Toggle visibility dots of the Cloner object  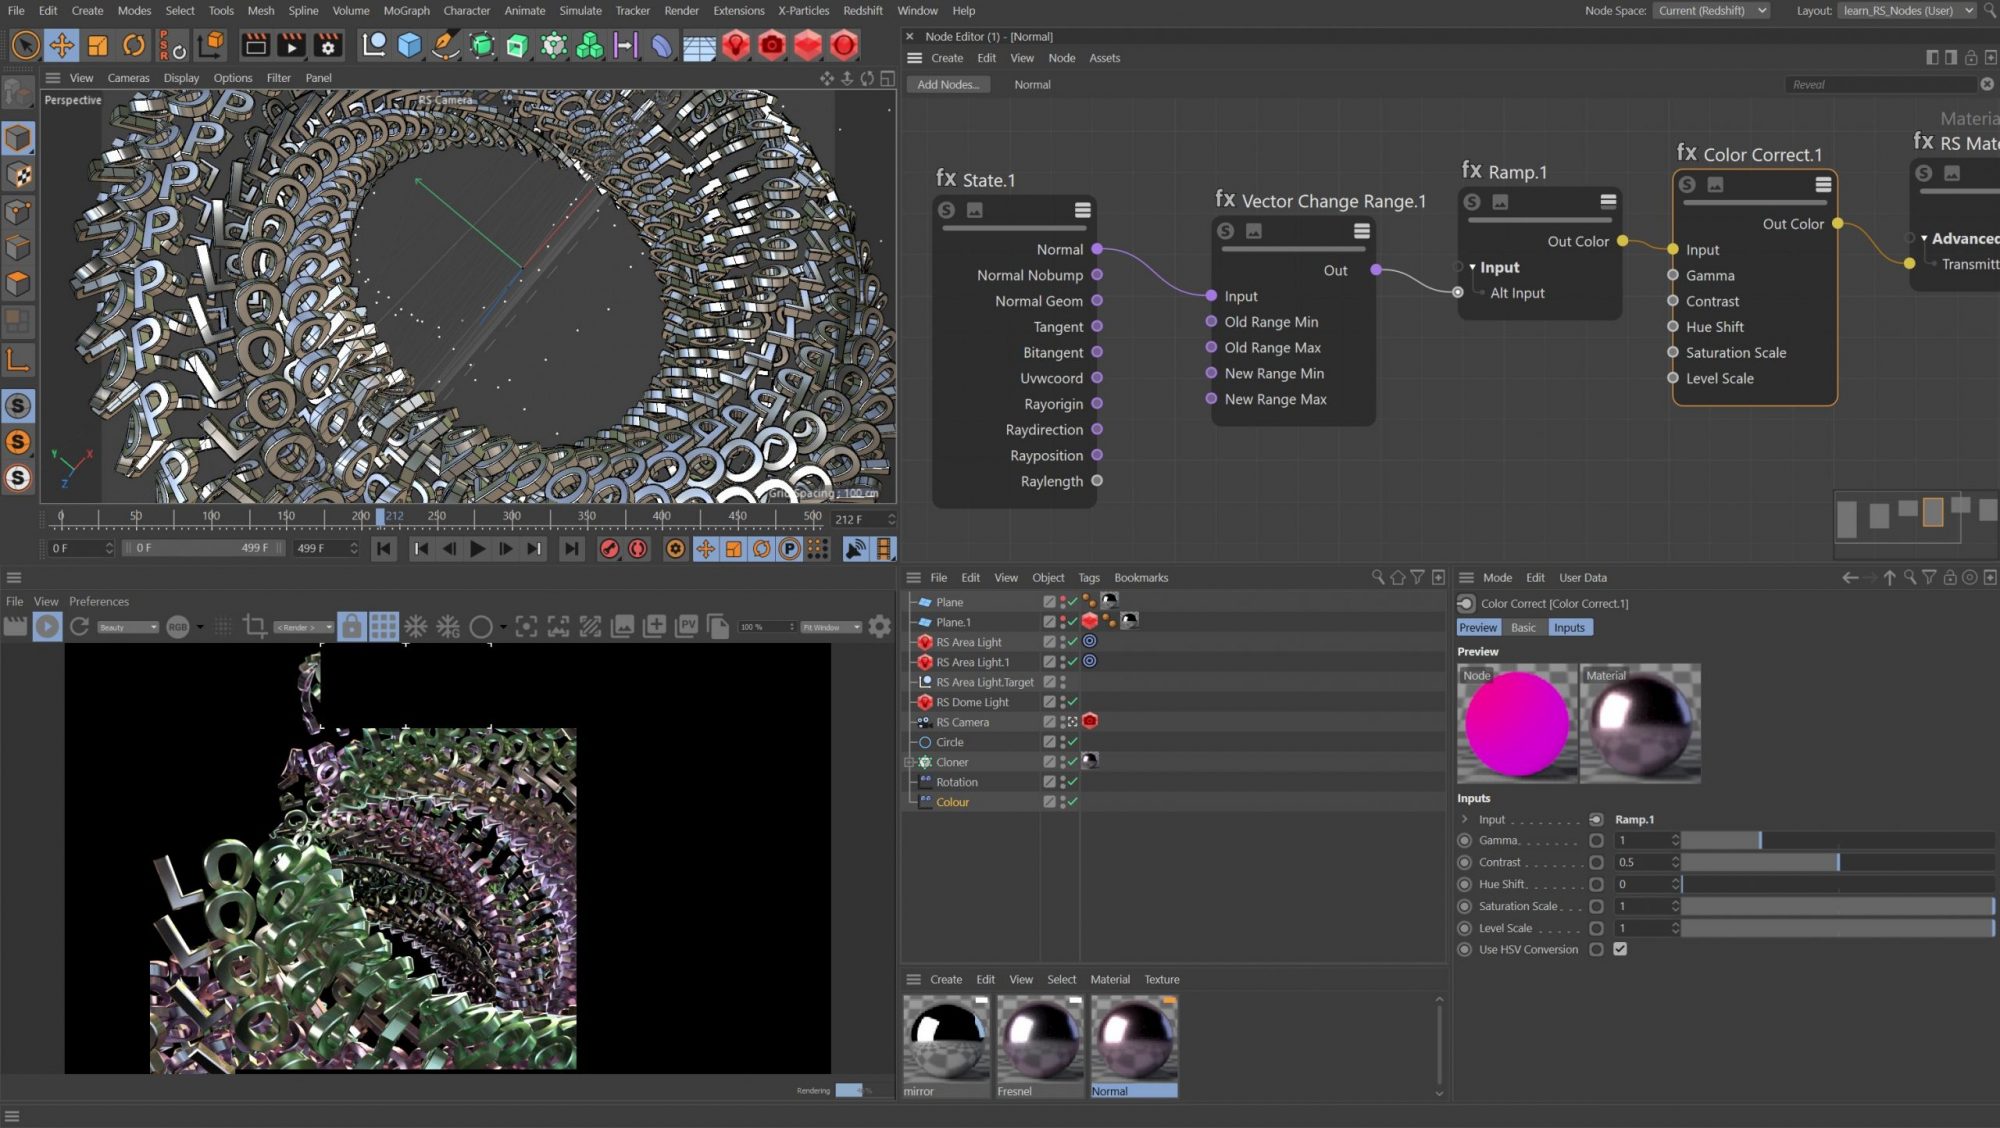click(x=1062, y=762)
